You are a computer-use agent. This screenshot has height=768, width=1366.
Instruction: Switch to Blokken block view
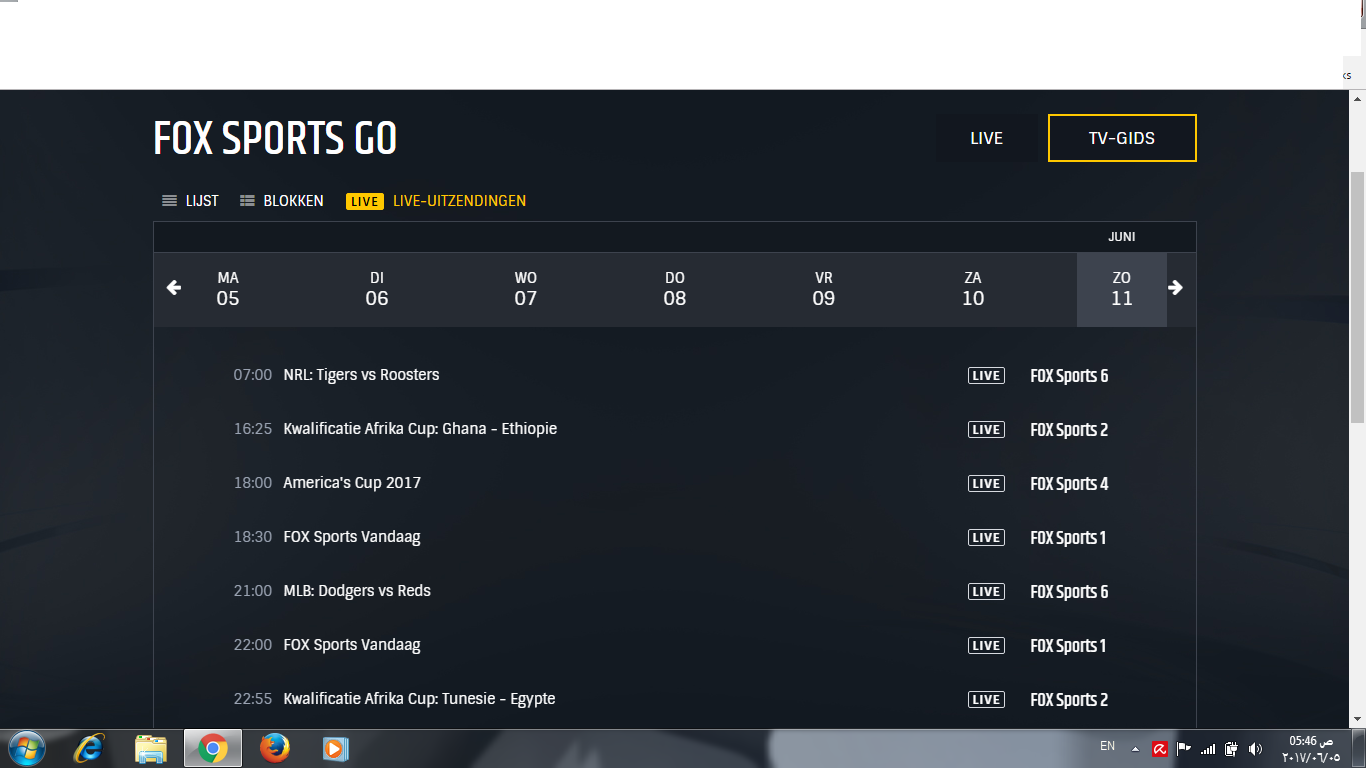pyautogui.click(x=282, y=201)
